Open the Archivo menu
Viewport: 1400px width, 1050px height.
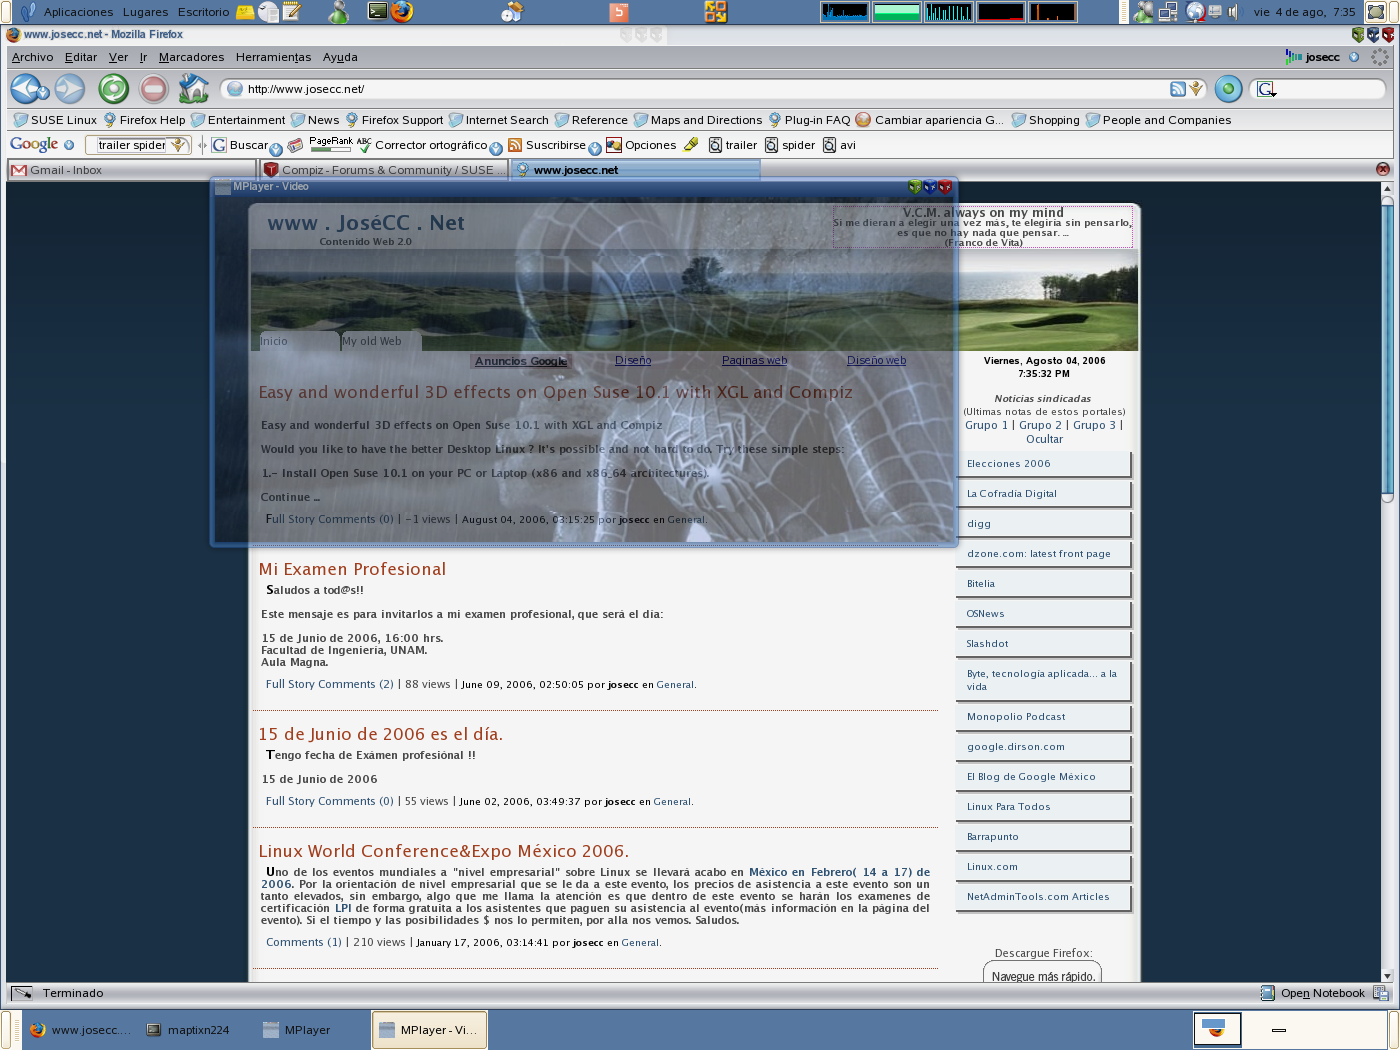32,57
